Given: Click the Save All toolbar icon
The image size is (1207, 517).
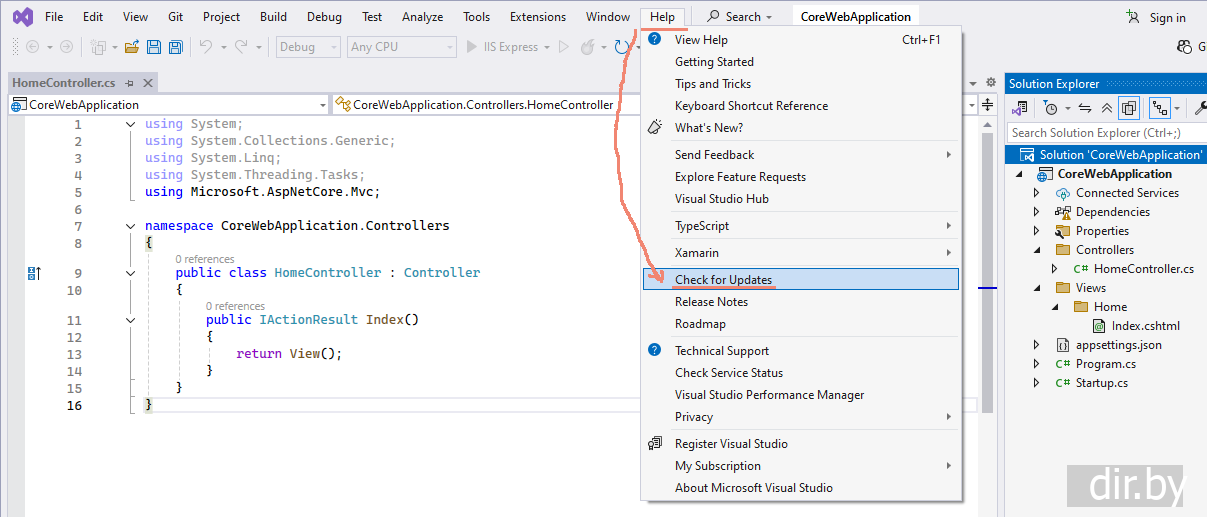Looking at the screenshot, I should [176, 47].
